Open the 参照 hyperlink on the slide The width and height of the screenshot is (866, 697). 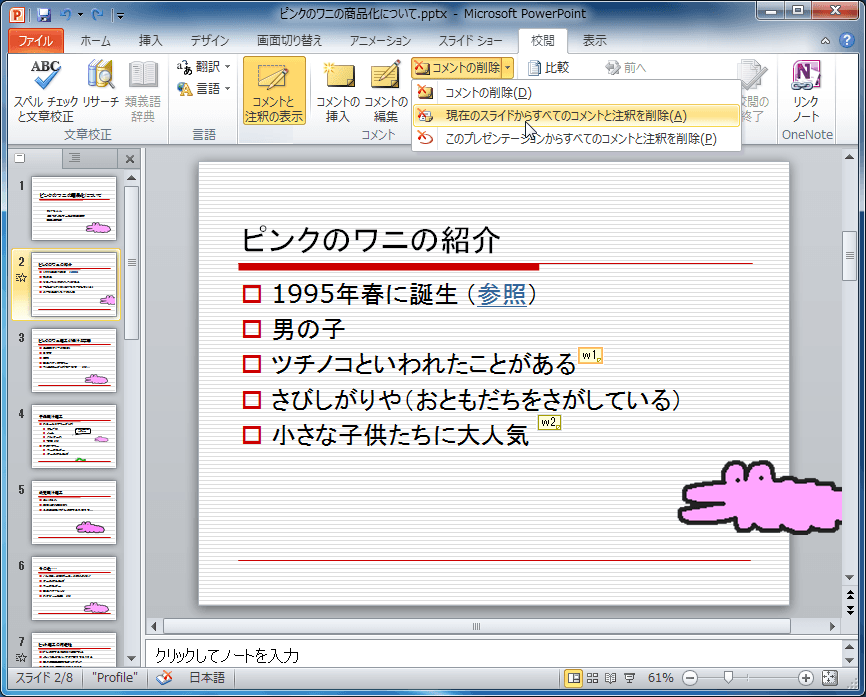(501, 294)
